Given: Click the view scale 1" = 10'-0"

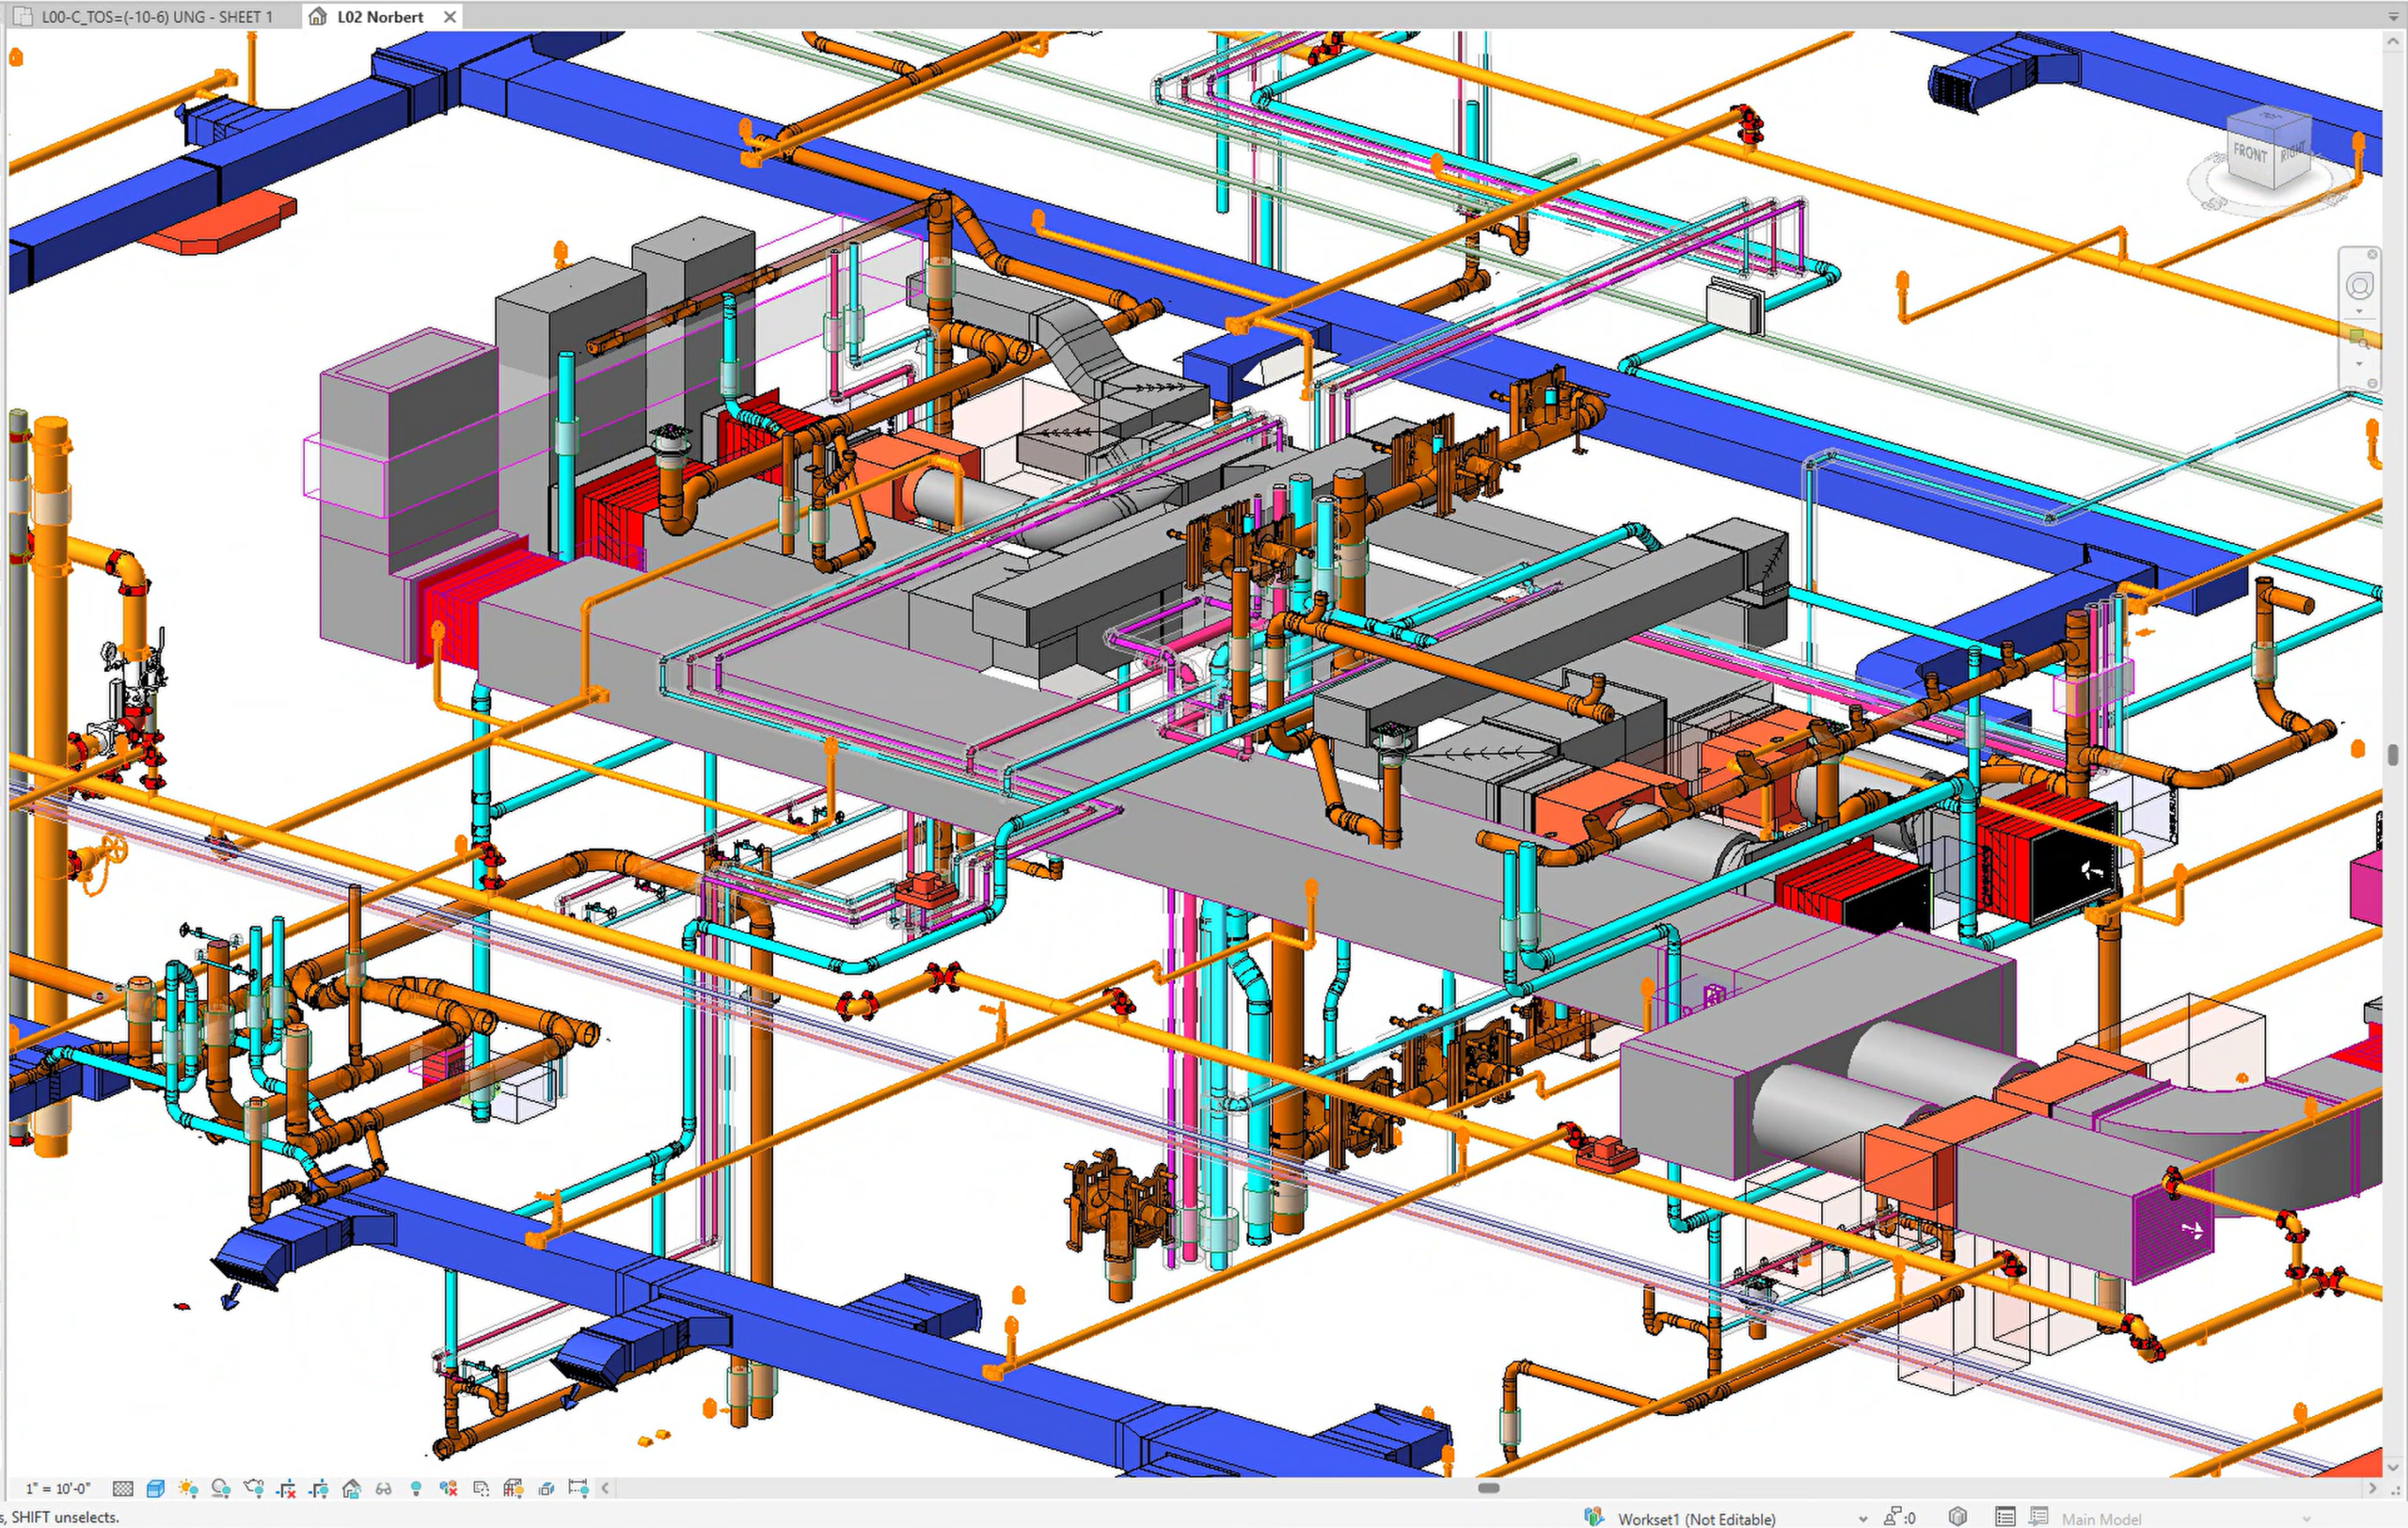Looking at the screenshot, I should 59,1489.
